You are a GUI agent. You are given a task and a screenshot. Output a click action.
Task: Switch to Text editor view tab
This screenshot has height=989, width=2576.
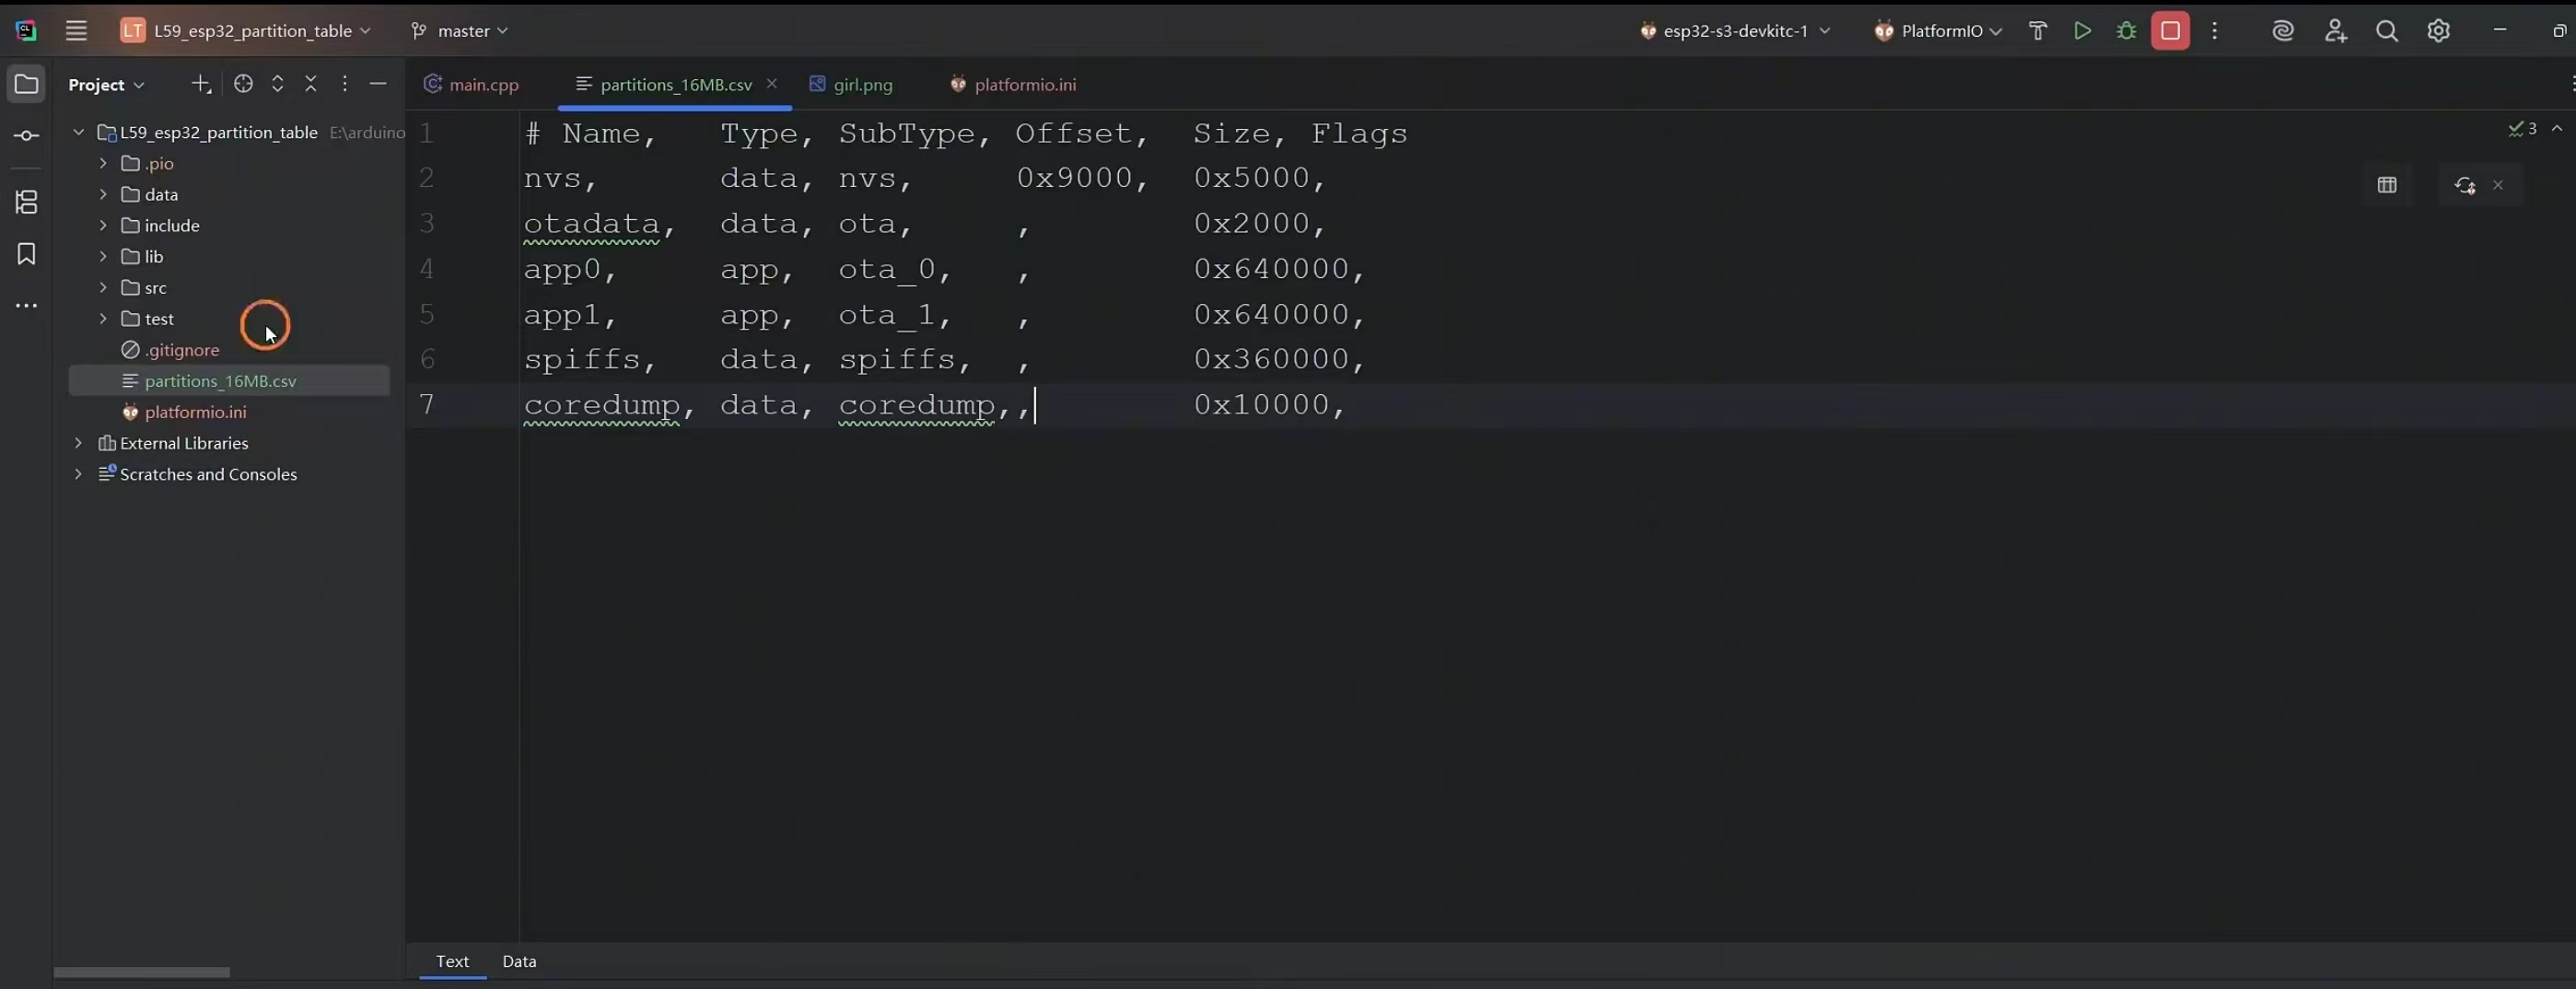[x=452, y=961]
